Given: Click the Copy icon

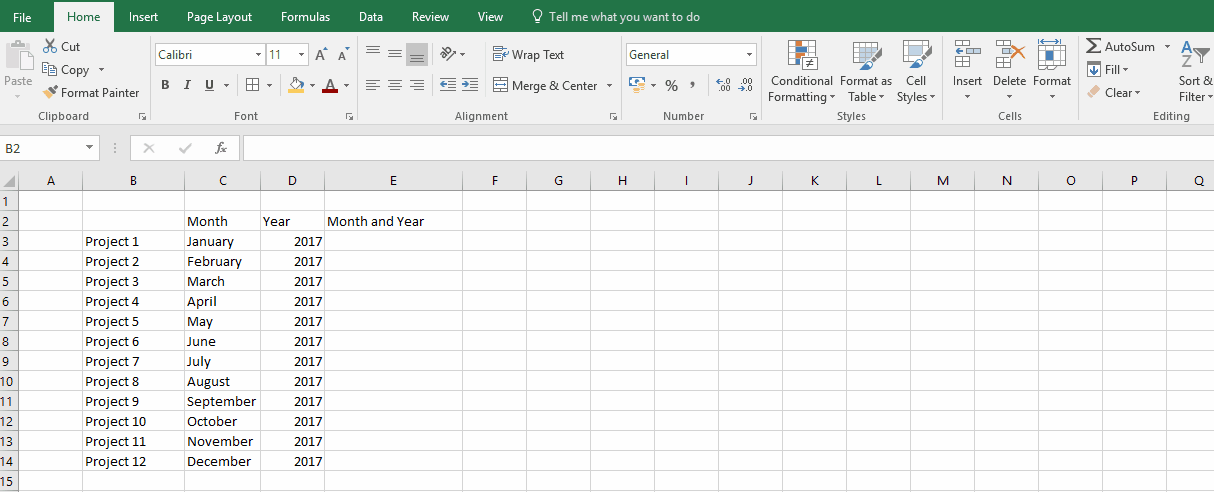Looking at the screenshot, I should click(x=50, y=70).
